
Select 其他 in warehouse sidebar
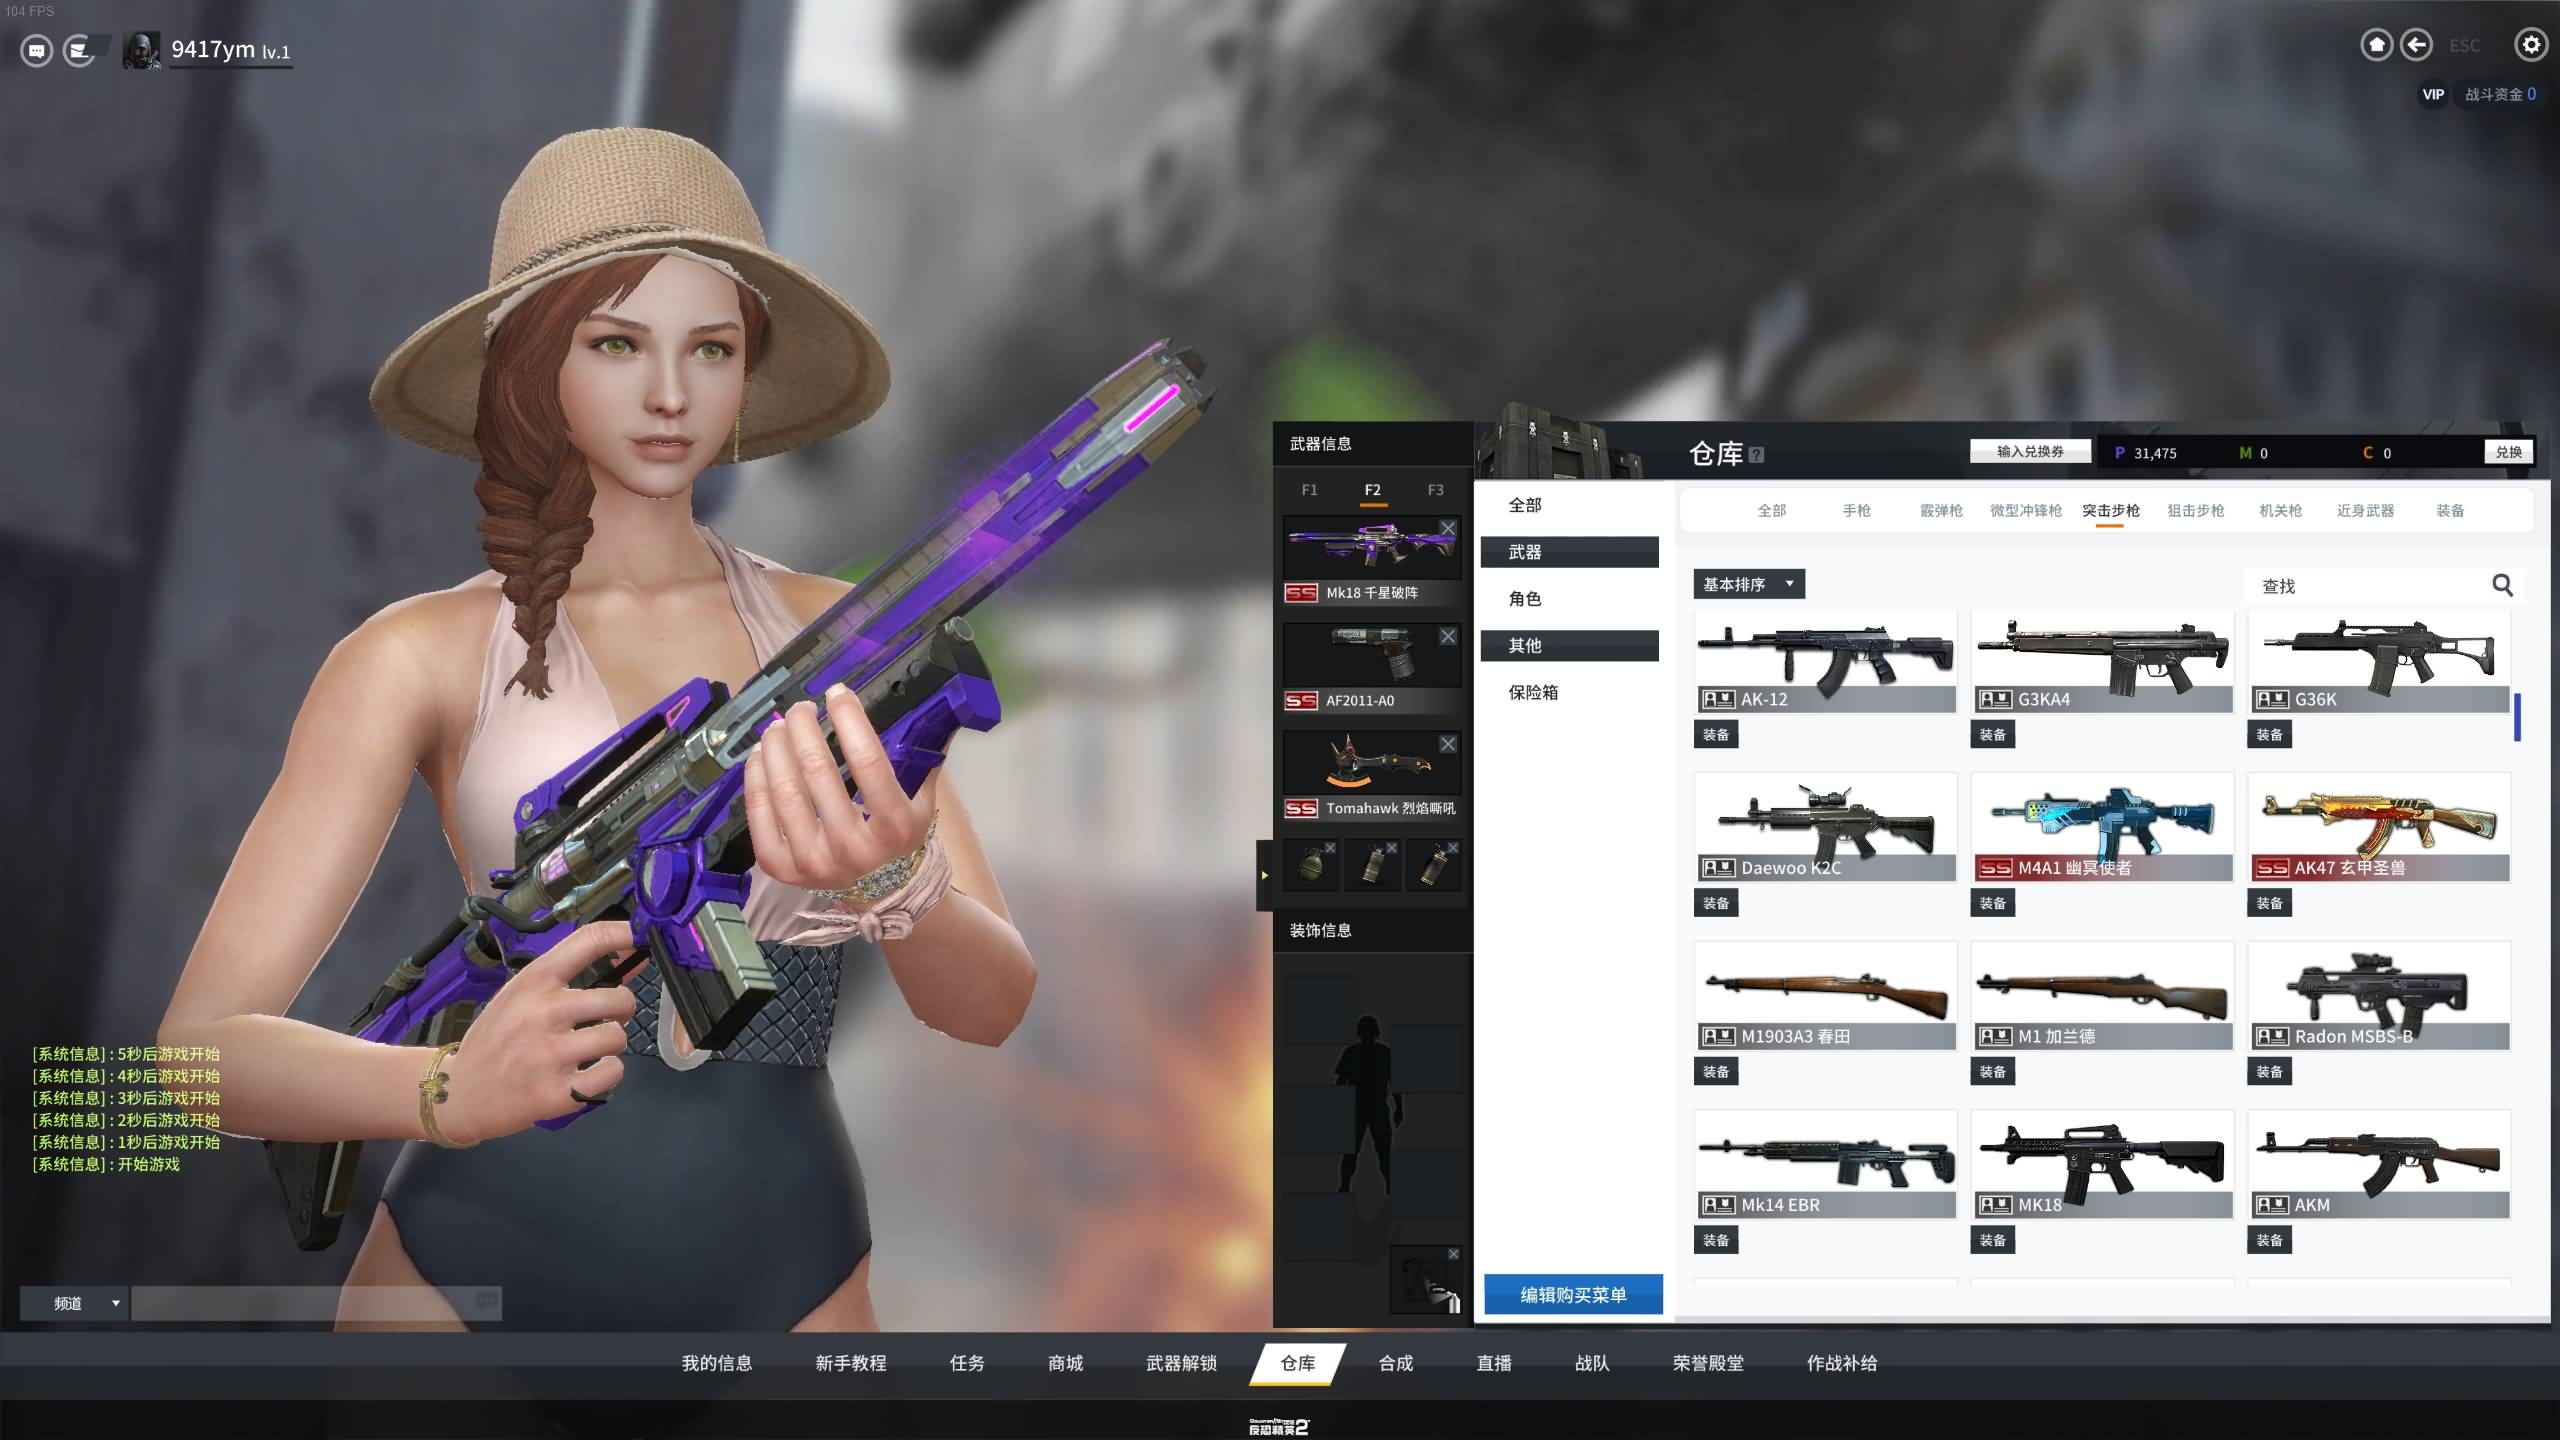1570,646
